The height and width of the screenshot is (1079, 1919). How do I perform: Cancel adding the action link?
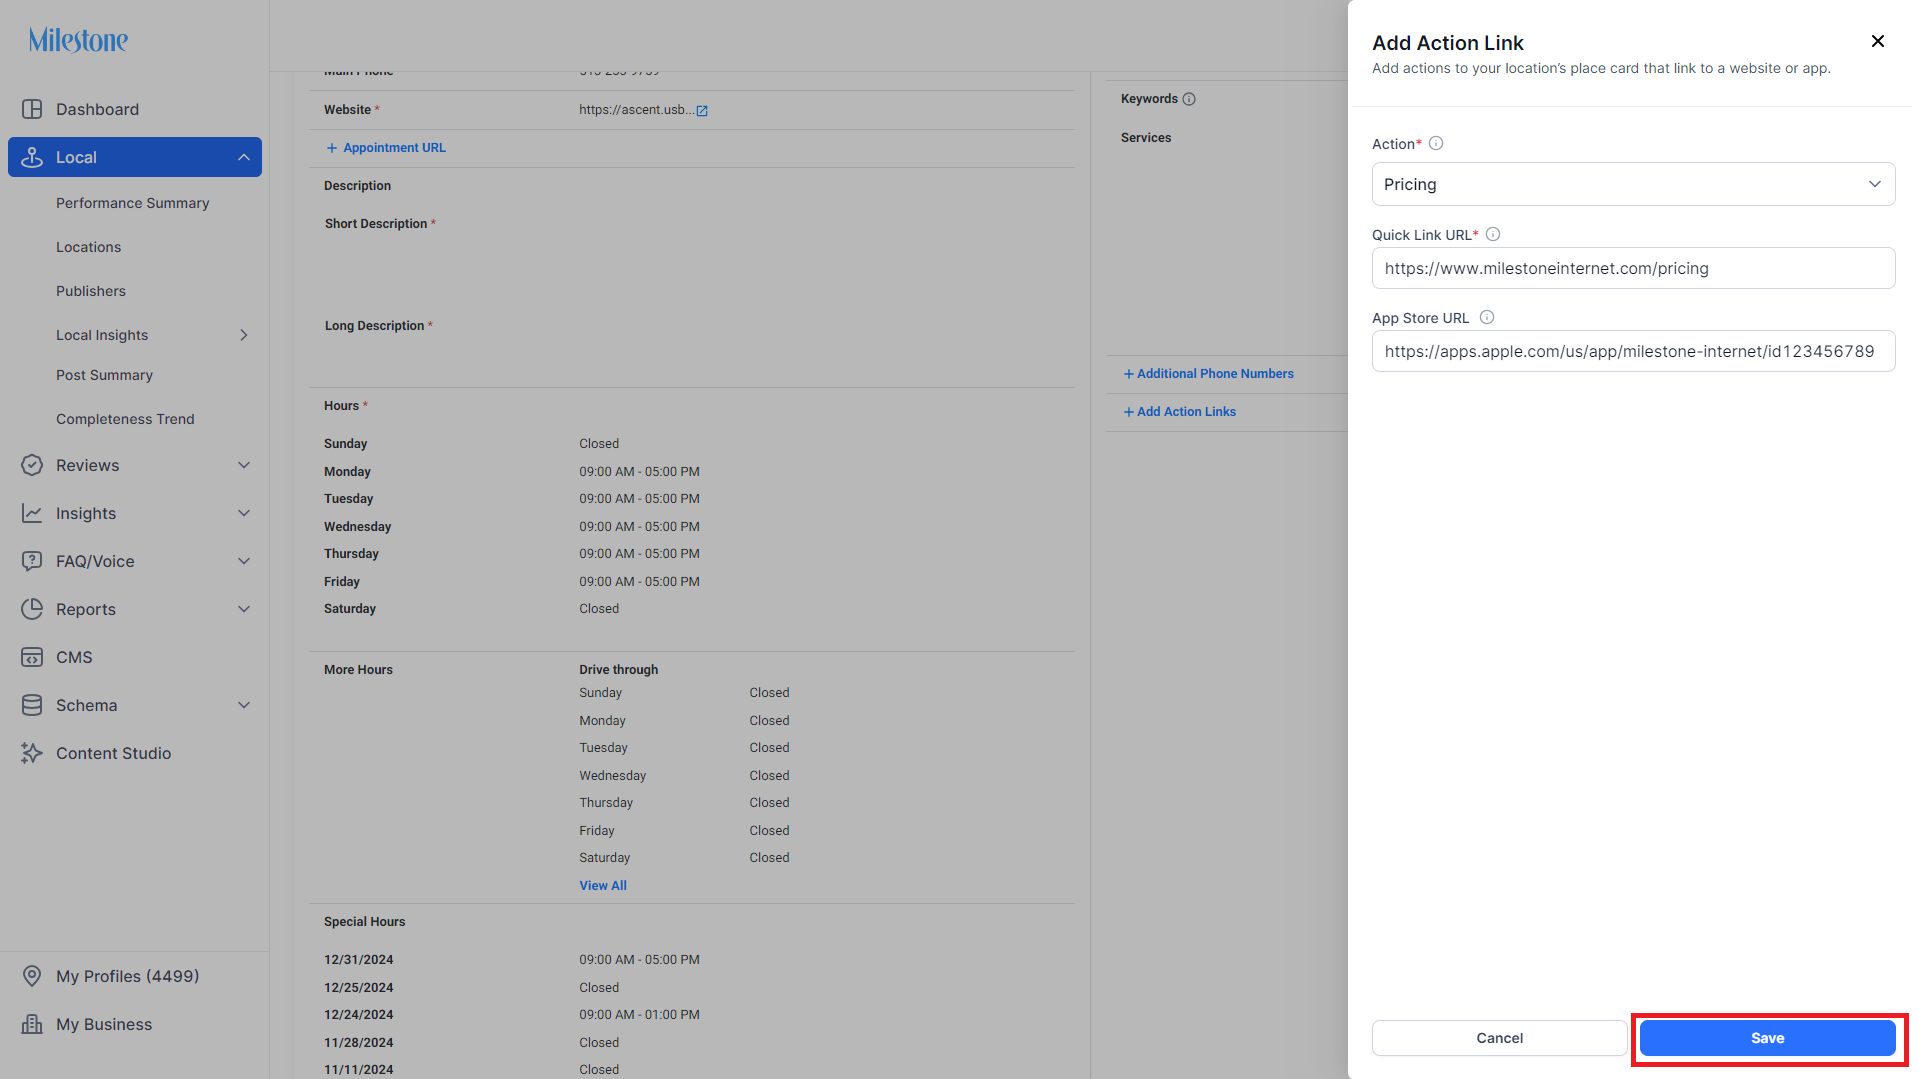[1499, 1038]
